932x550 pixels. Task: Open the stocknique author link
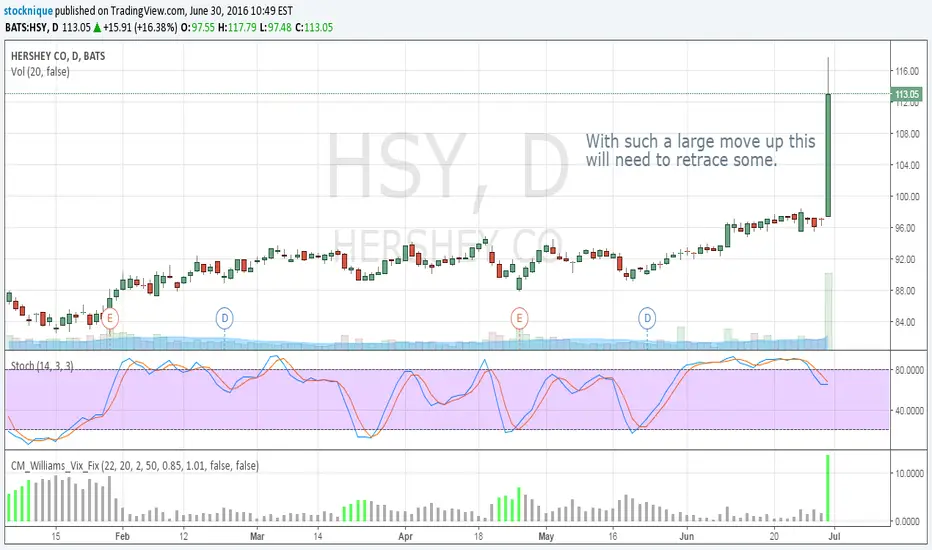pyautogui.click(x=28, y=11)
